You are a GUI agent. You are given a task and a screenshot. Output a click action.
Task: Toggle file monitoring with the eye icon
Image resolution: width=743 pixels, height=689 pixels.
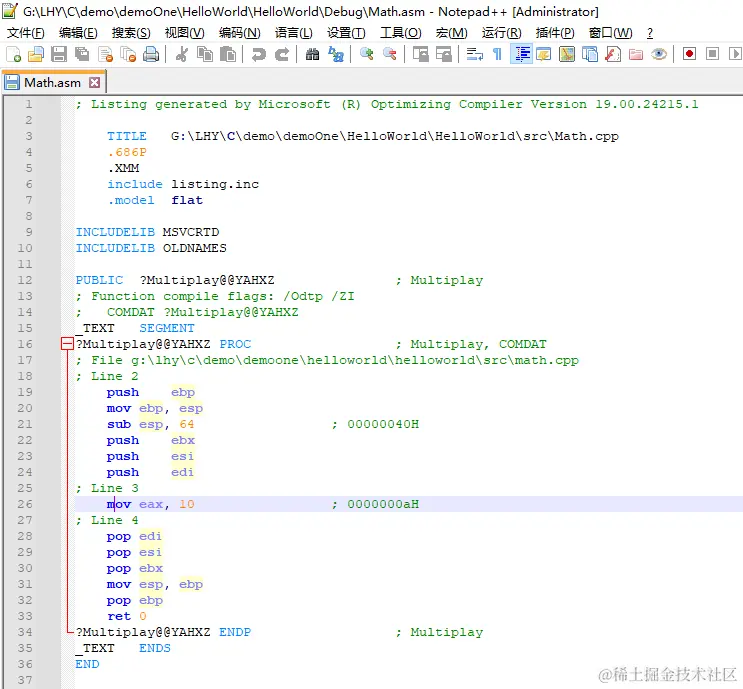coord(659,54)
